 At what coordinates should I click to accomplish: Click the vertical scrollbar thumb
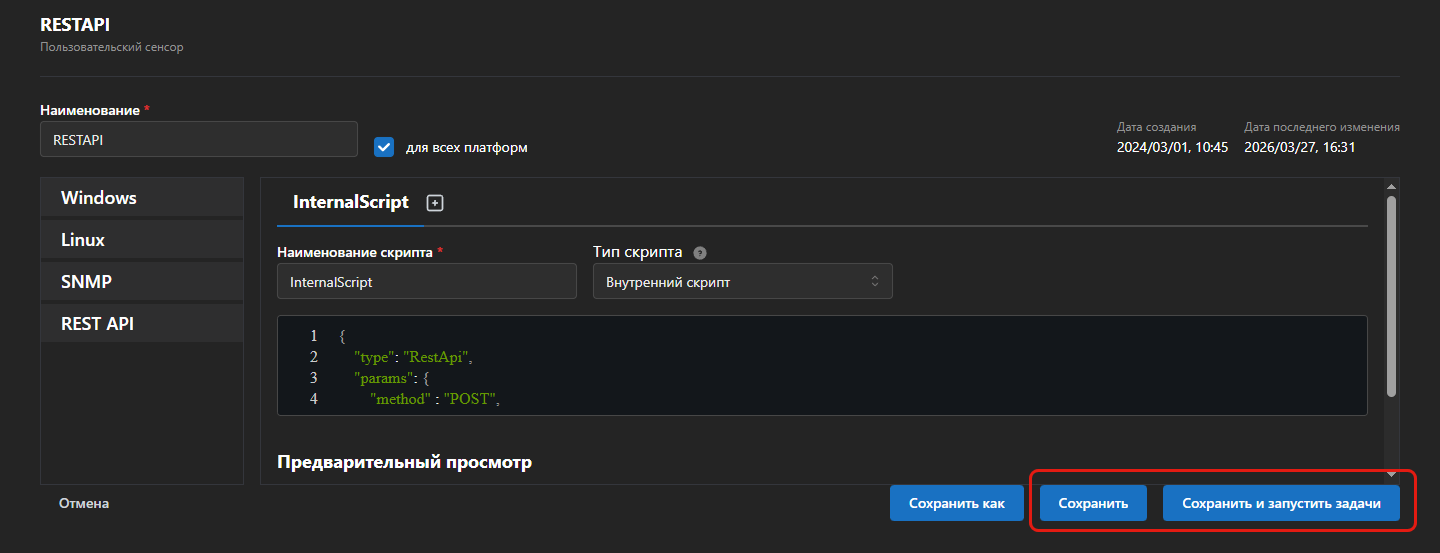click(x=1391, y=295)
